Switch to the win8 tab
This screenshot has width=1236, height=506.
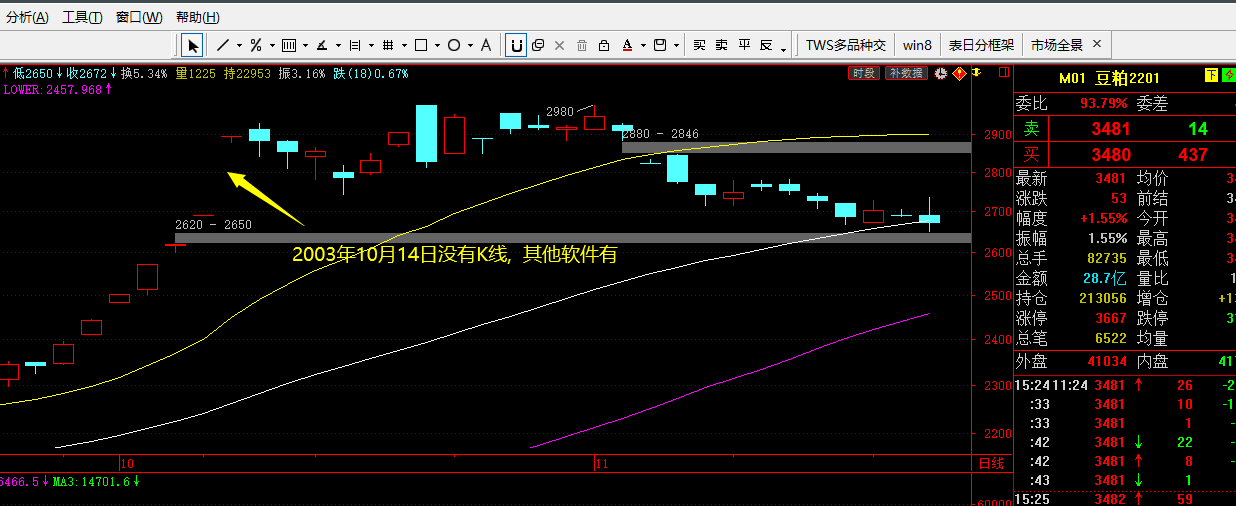917,45
